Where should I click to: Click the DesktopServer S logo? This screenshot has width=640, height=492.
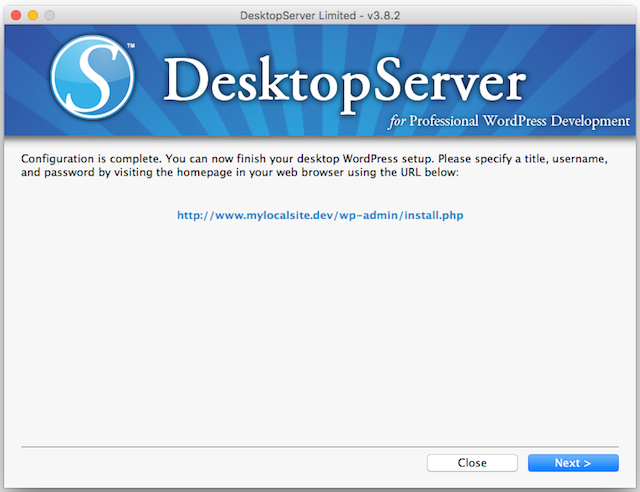pos(93,77)
